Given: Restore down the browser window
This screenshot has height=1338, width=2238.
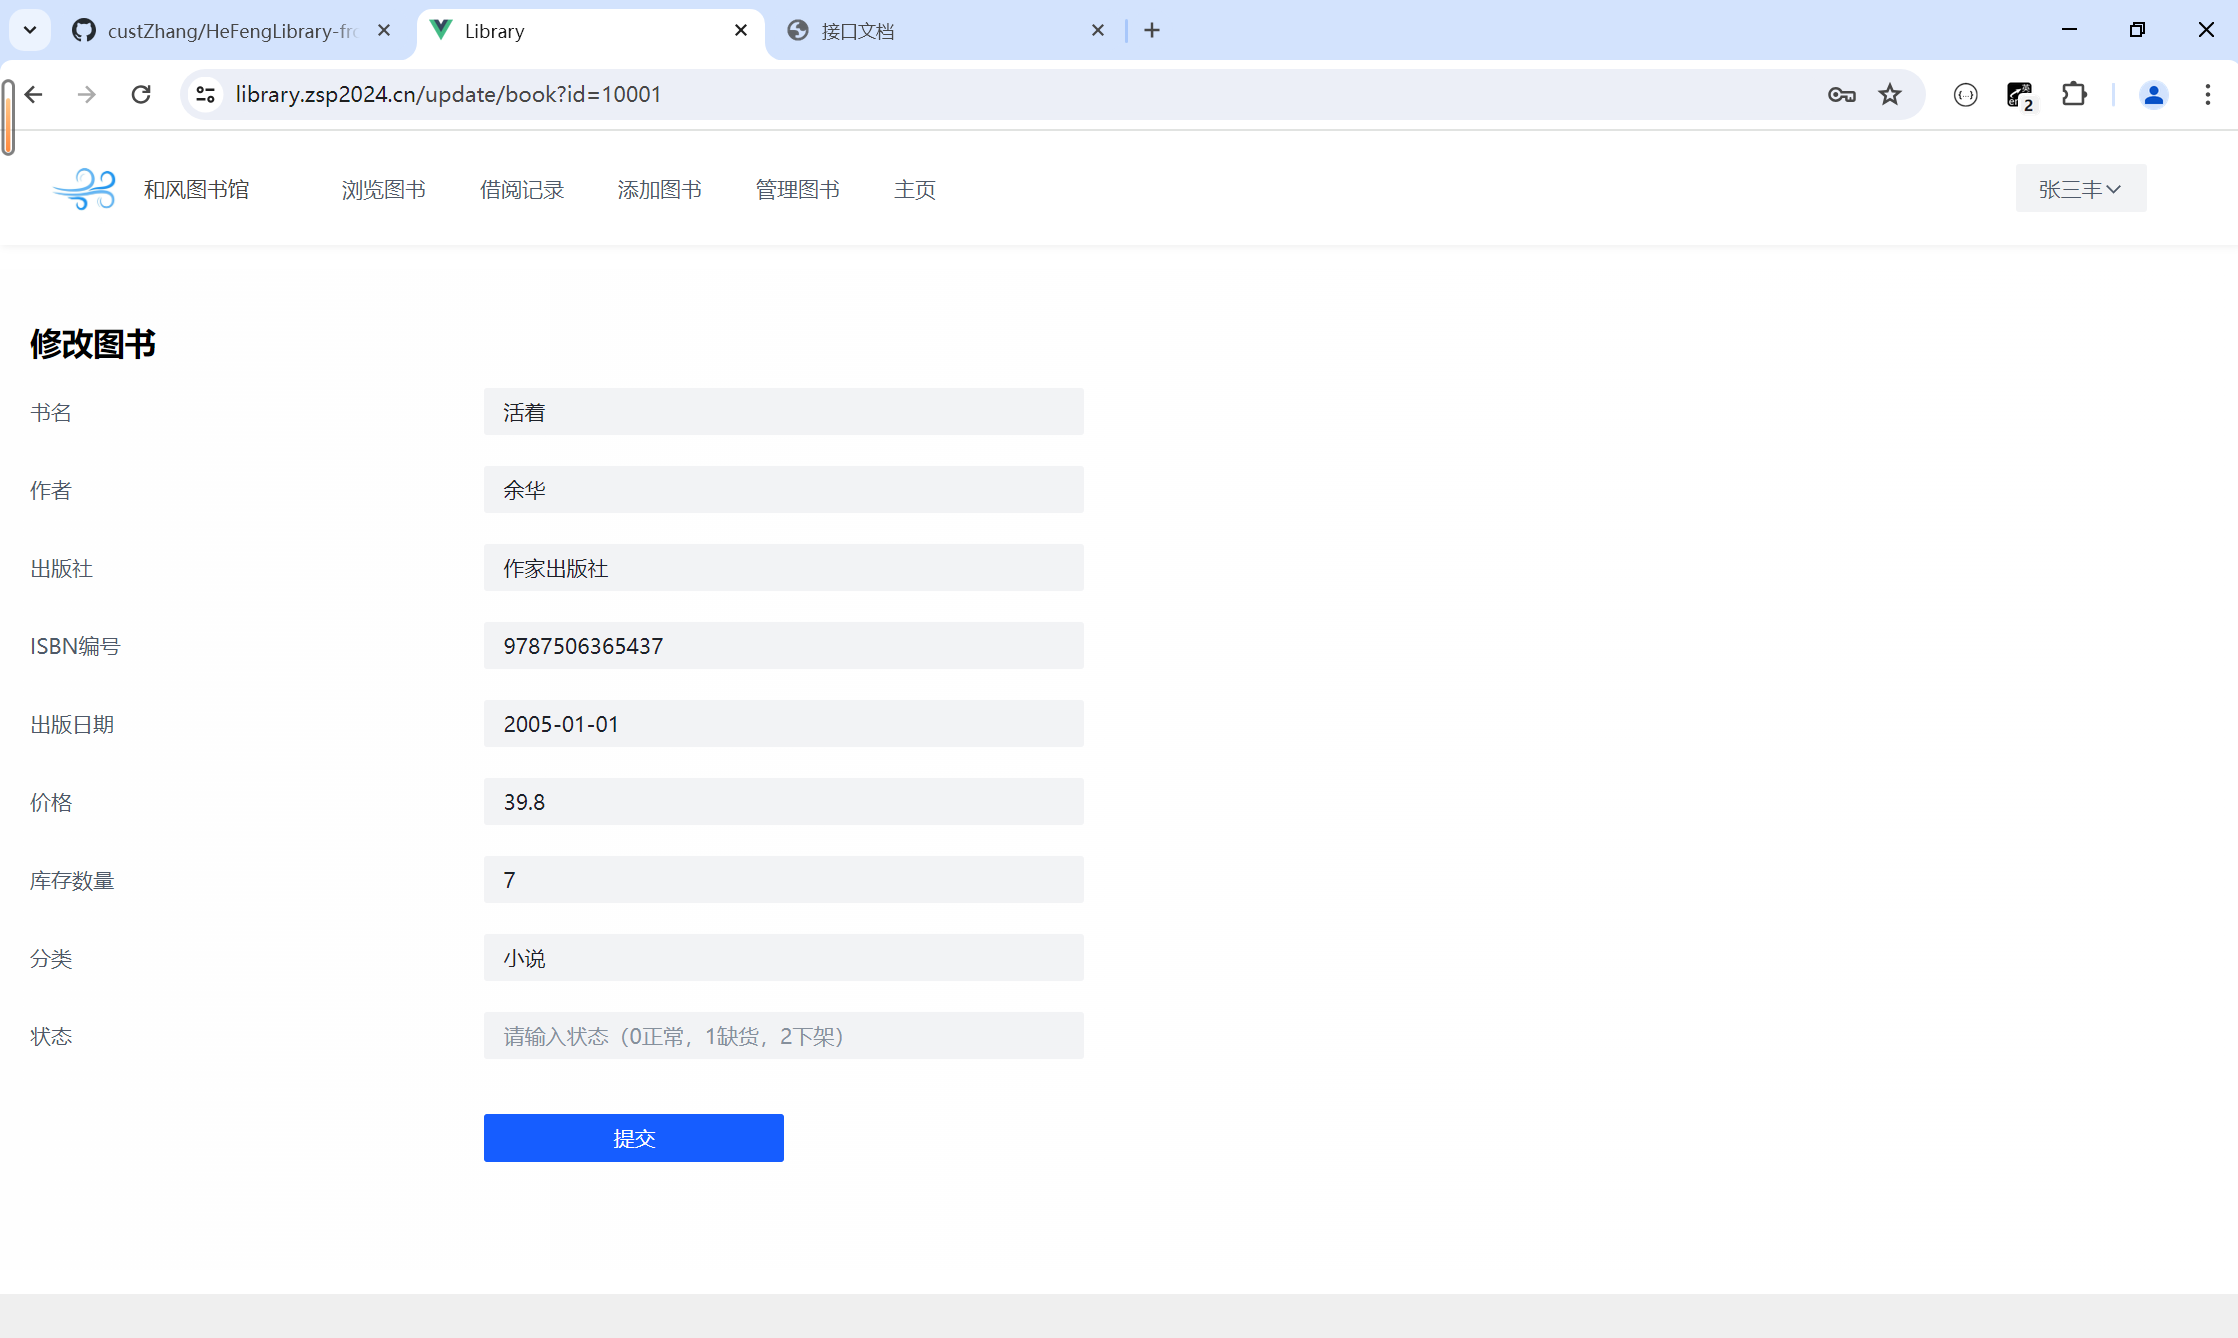Looking at the screenshot, I should tap(2137, 30).
